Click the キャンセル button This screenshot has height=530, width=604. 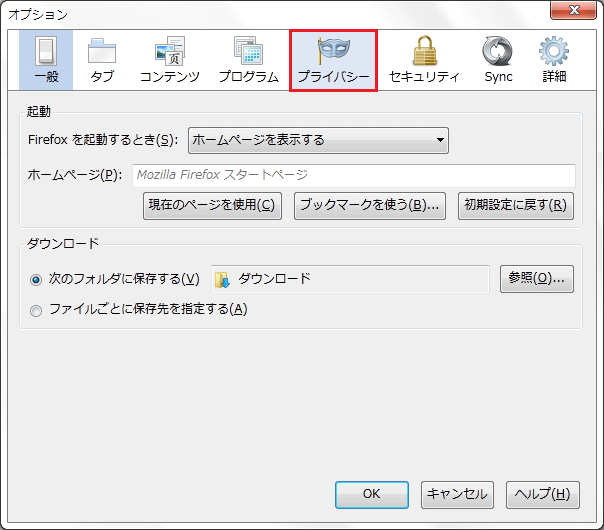457,495
